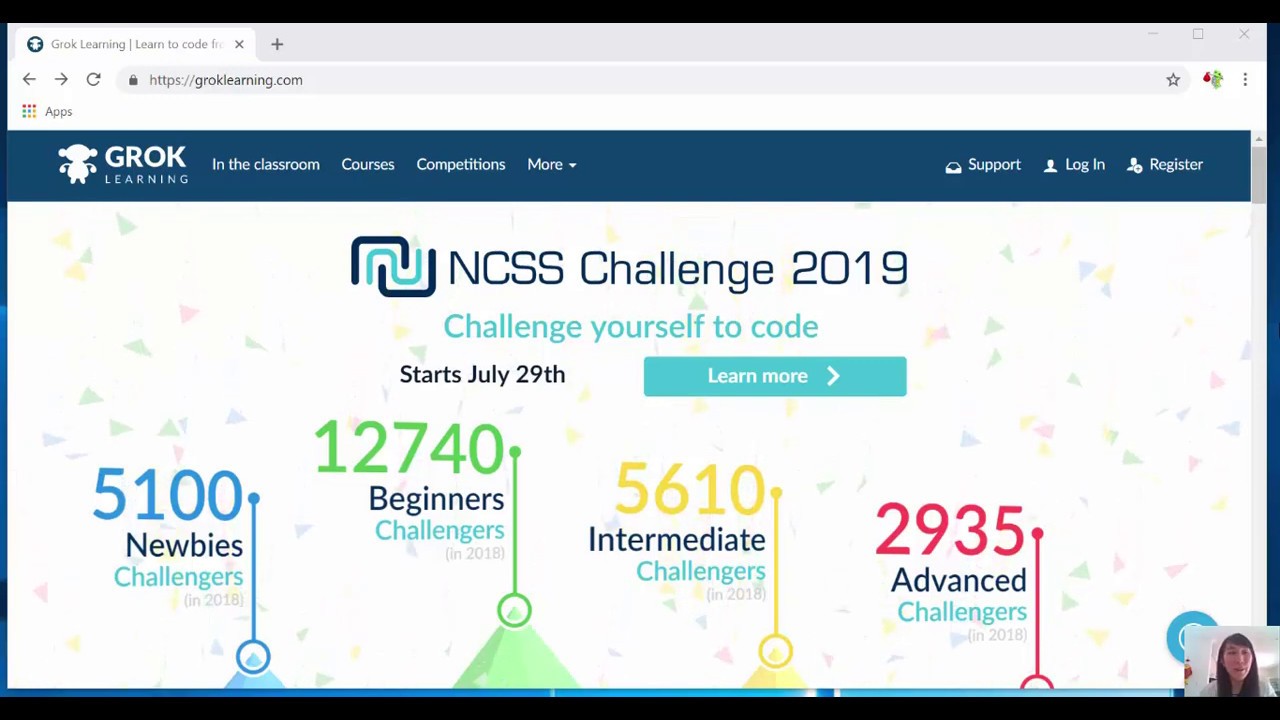Open the Competitions page

click(461, 164)
